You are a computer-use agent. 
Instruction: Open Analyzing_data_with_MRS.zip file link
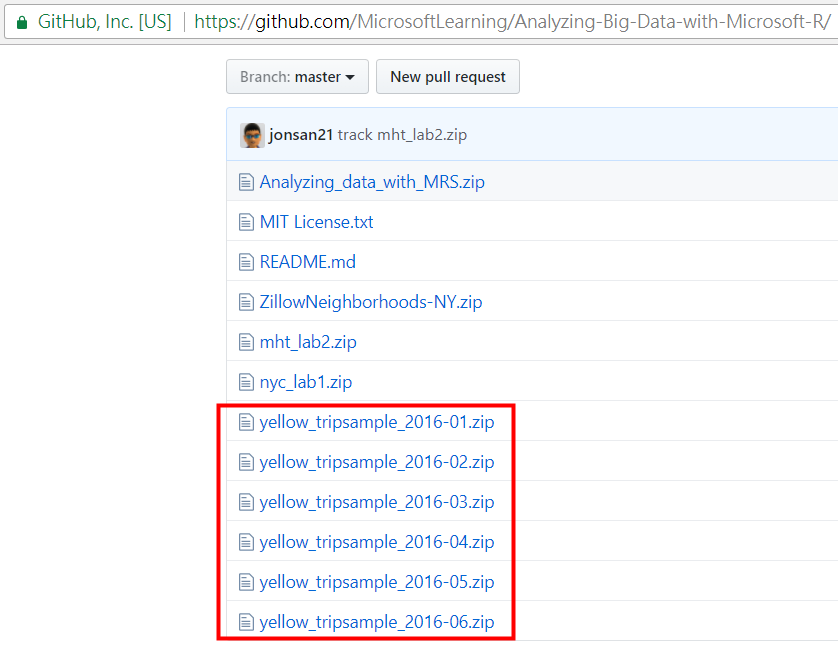pos(372,182)
